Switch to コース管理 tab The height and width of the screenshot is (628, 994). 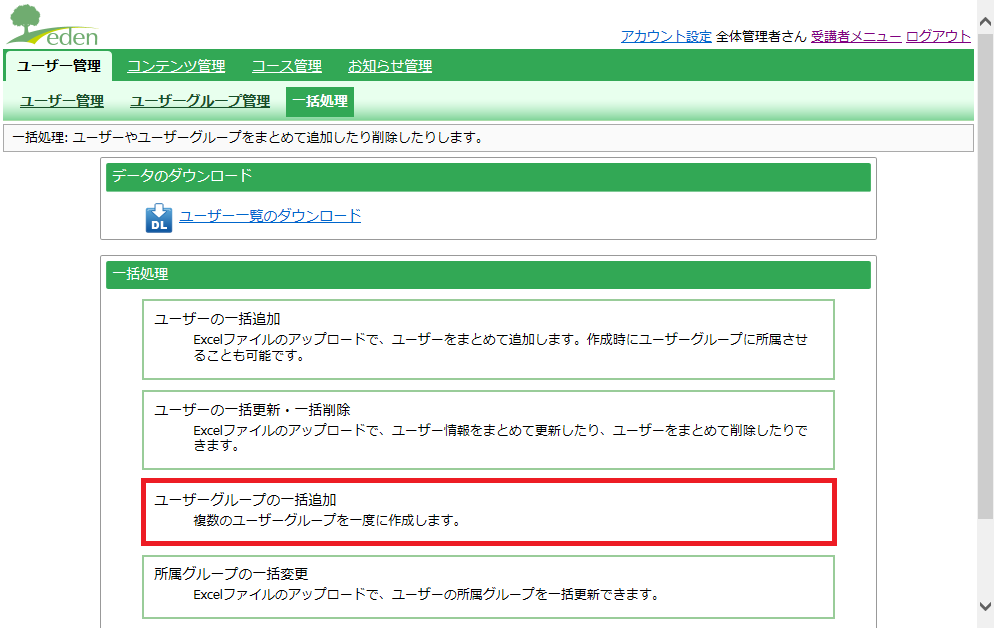click(287, 66)
